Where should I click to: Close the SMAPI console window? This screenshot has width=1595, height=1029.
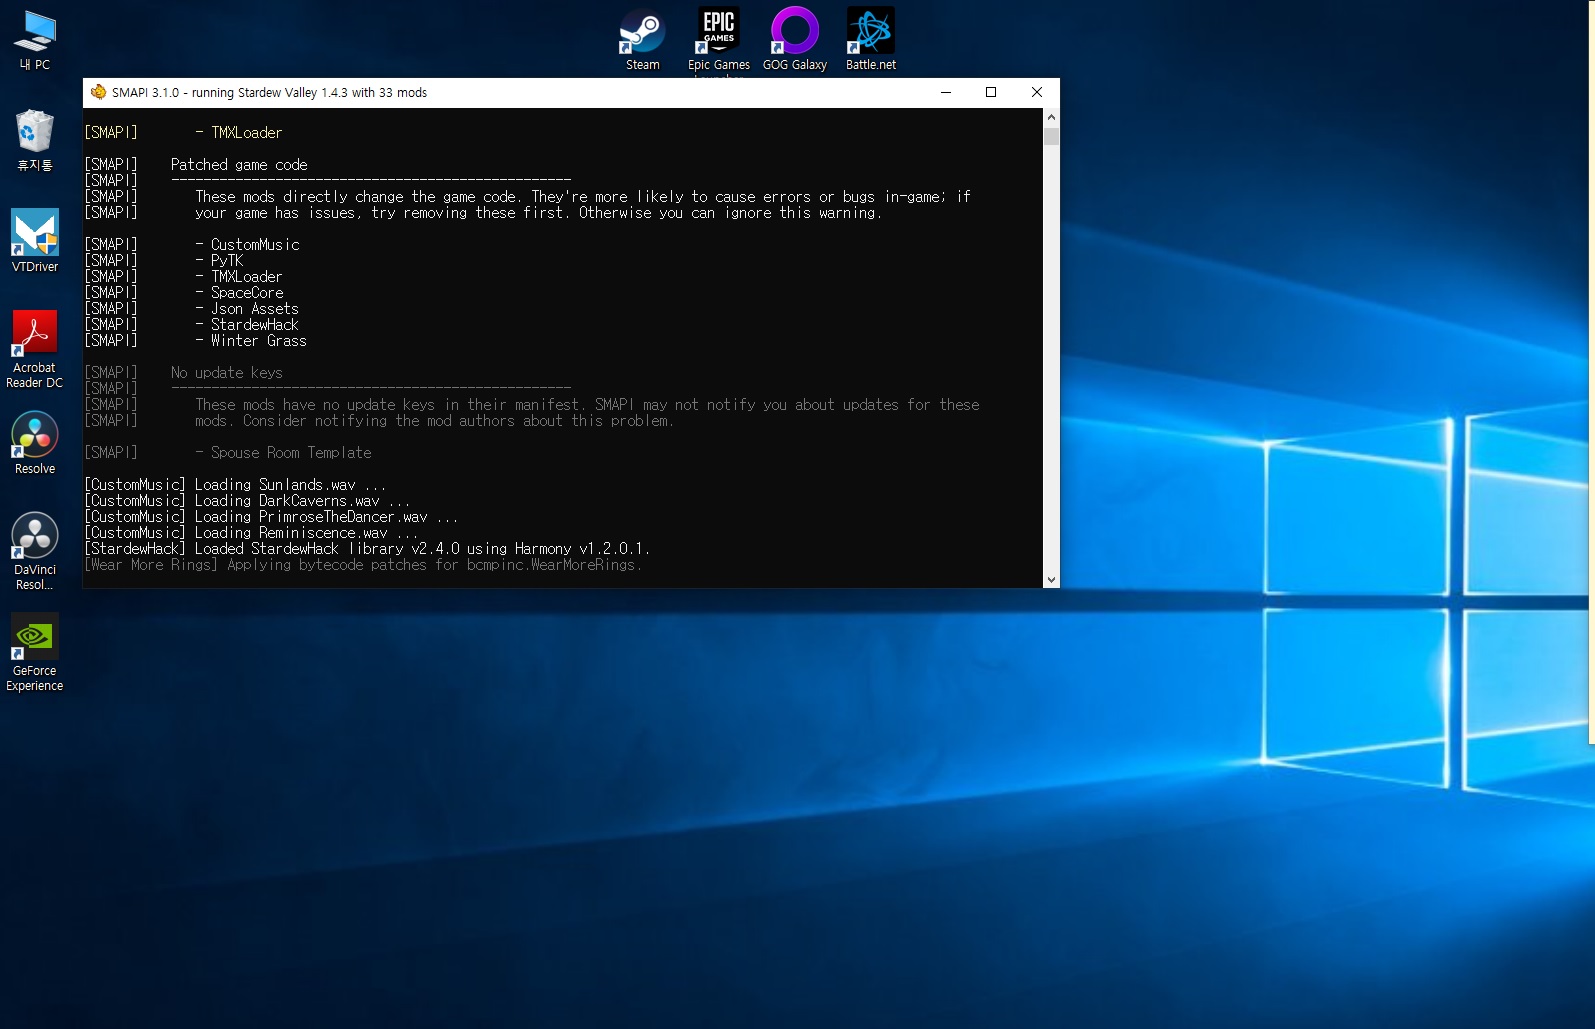click(x=1037, y=92)
